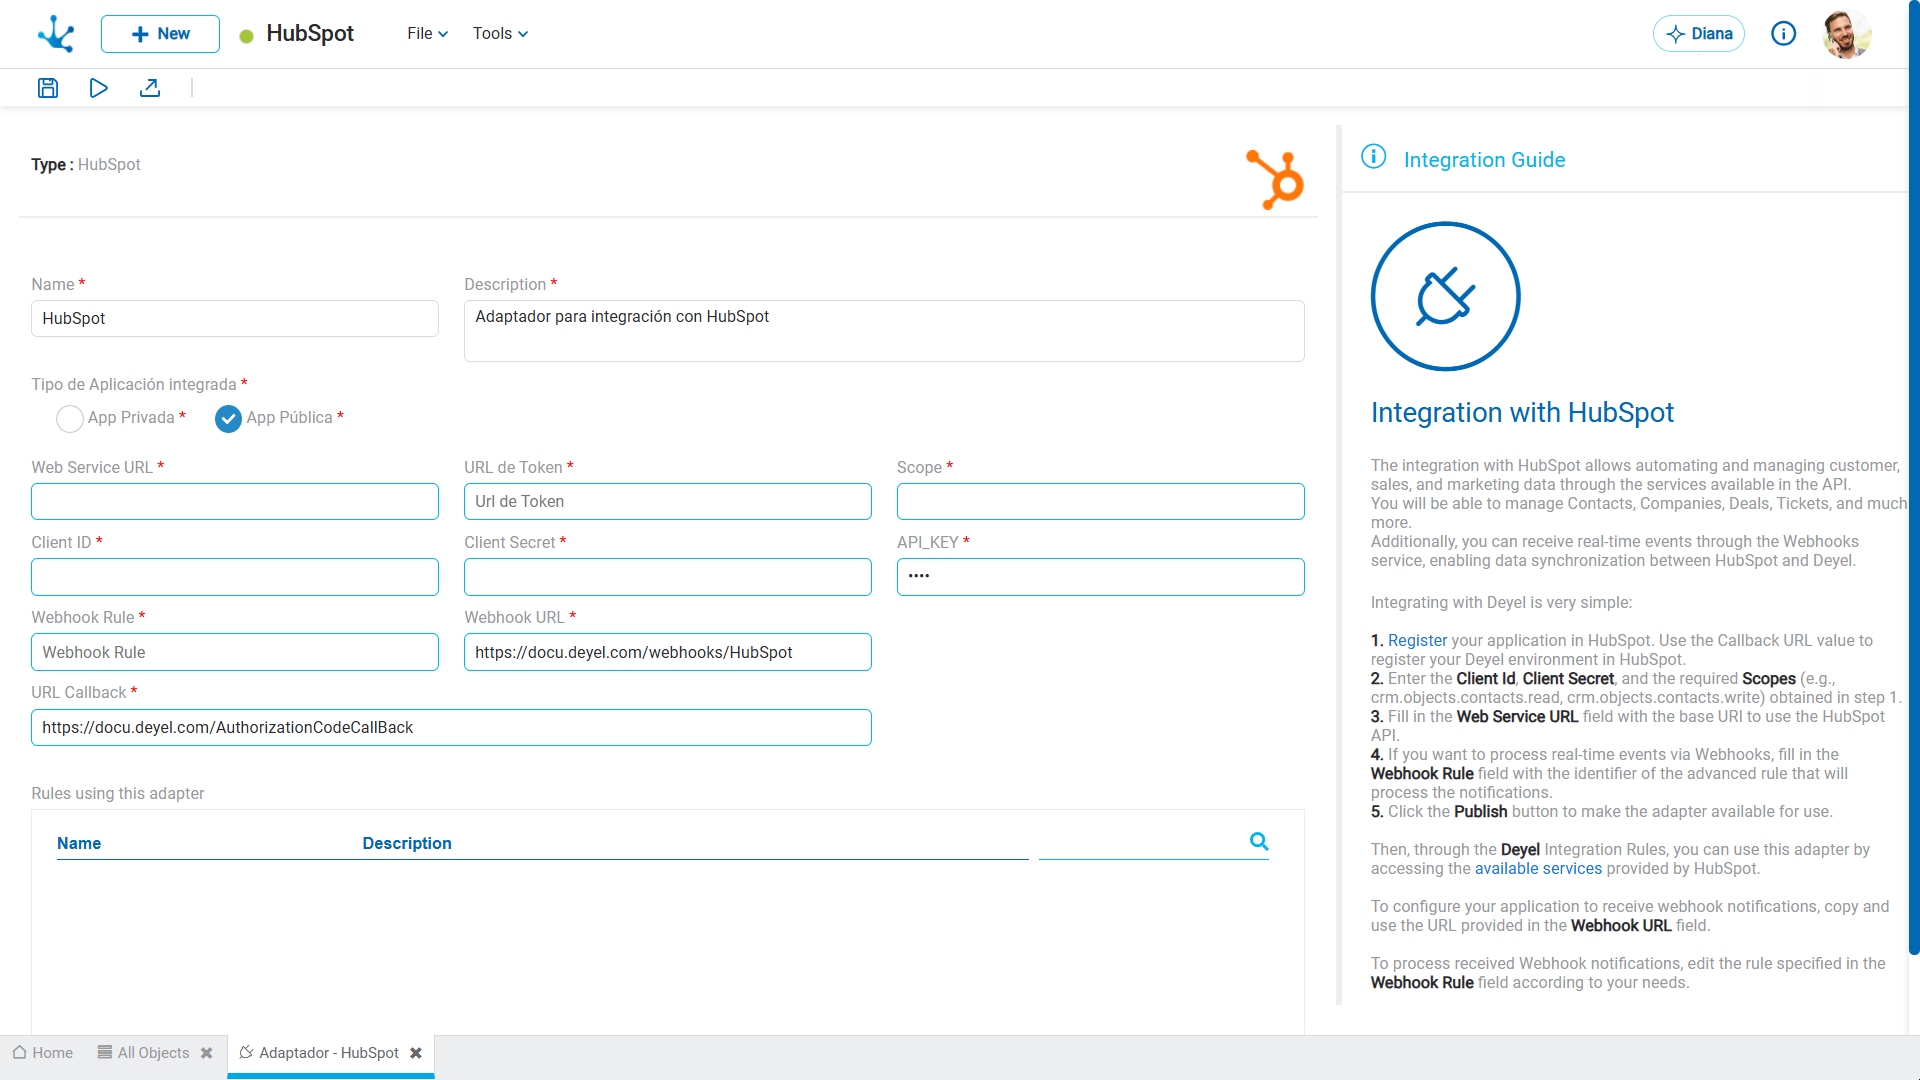Open the File menu
Image resolution: width=1920 pixels, height=1080 pixels.
tap(427, 34)
